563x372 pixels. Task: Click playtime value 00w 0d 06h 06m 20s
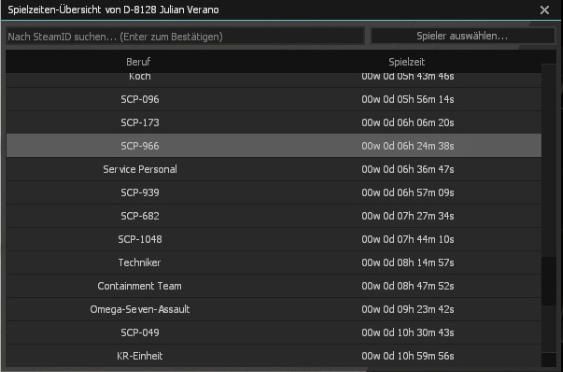tap(408, 122)
